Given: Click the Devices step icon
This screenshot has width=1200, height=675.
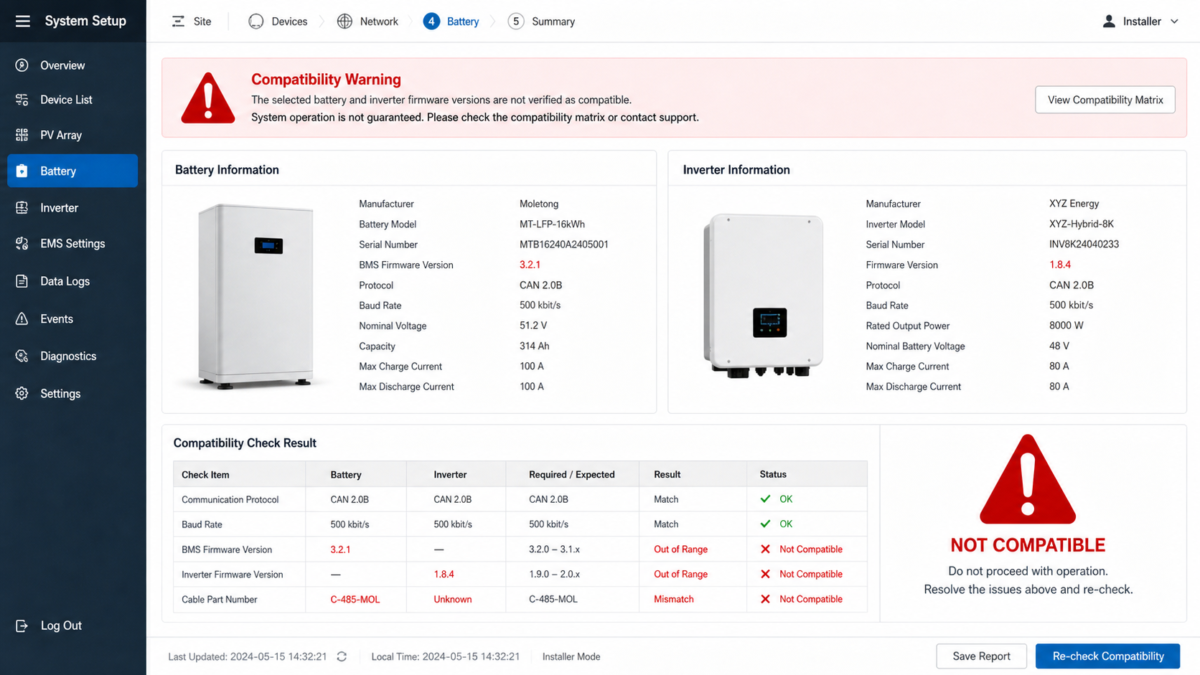Looking at the screenshot, I should coord(256,21).
